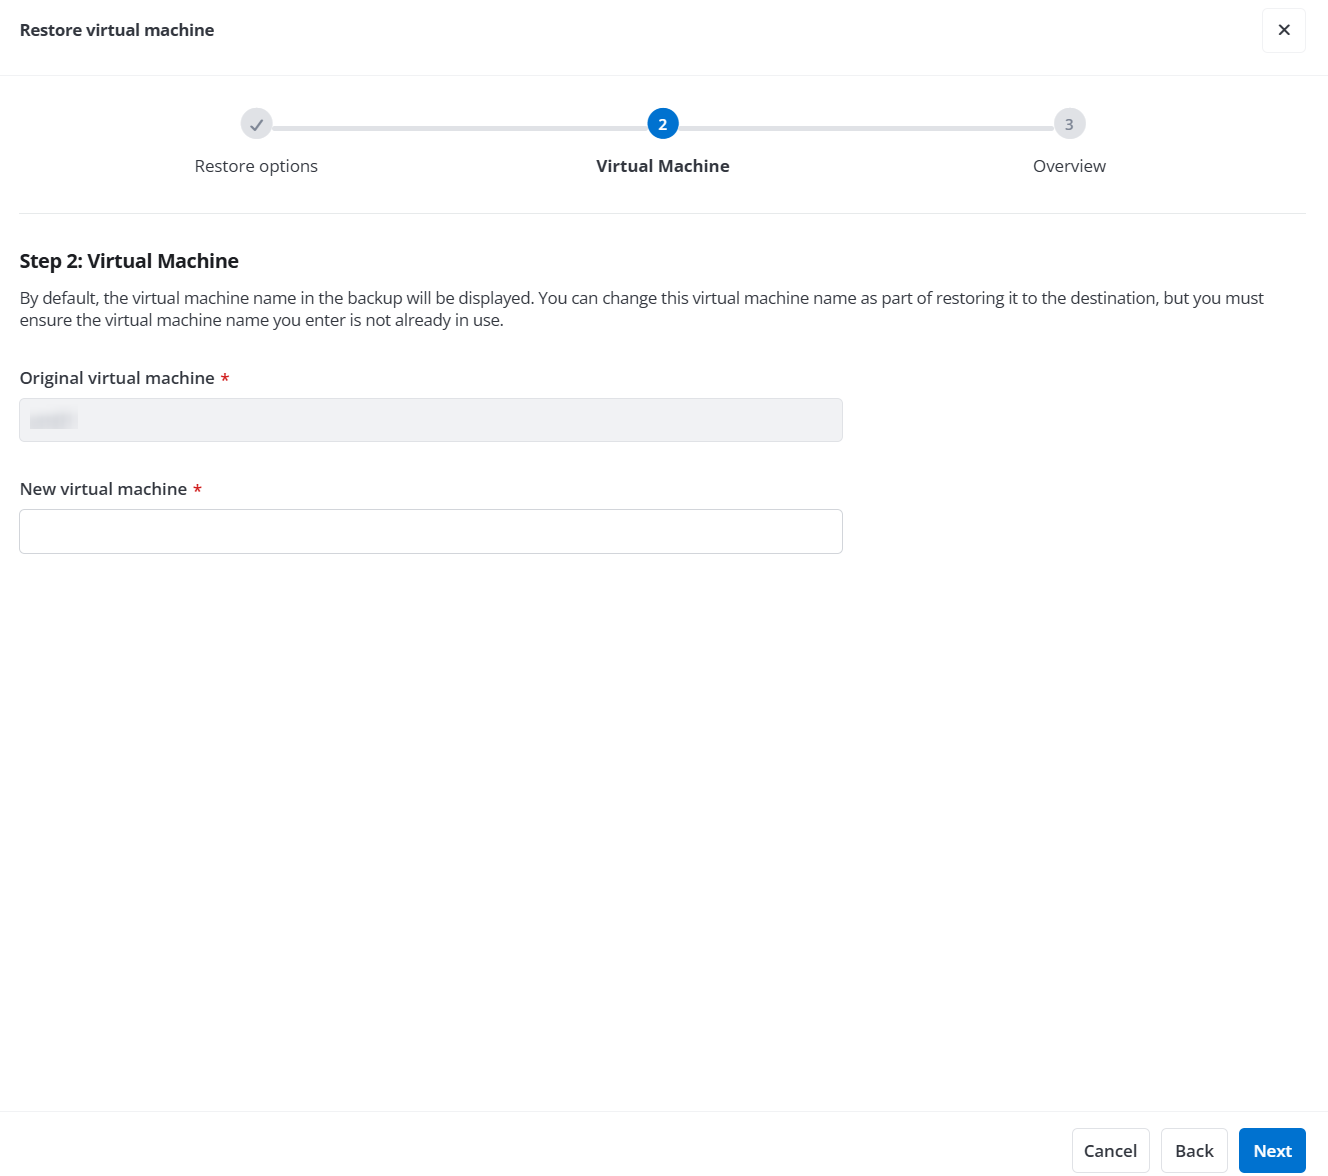
Task: Click the disabled Original virtual machine field
Action: [430, 419]
